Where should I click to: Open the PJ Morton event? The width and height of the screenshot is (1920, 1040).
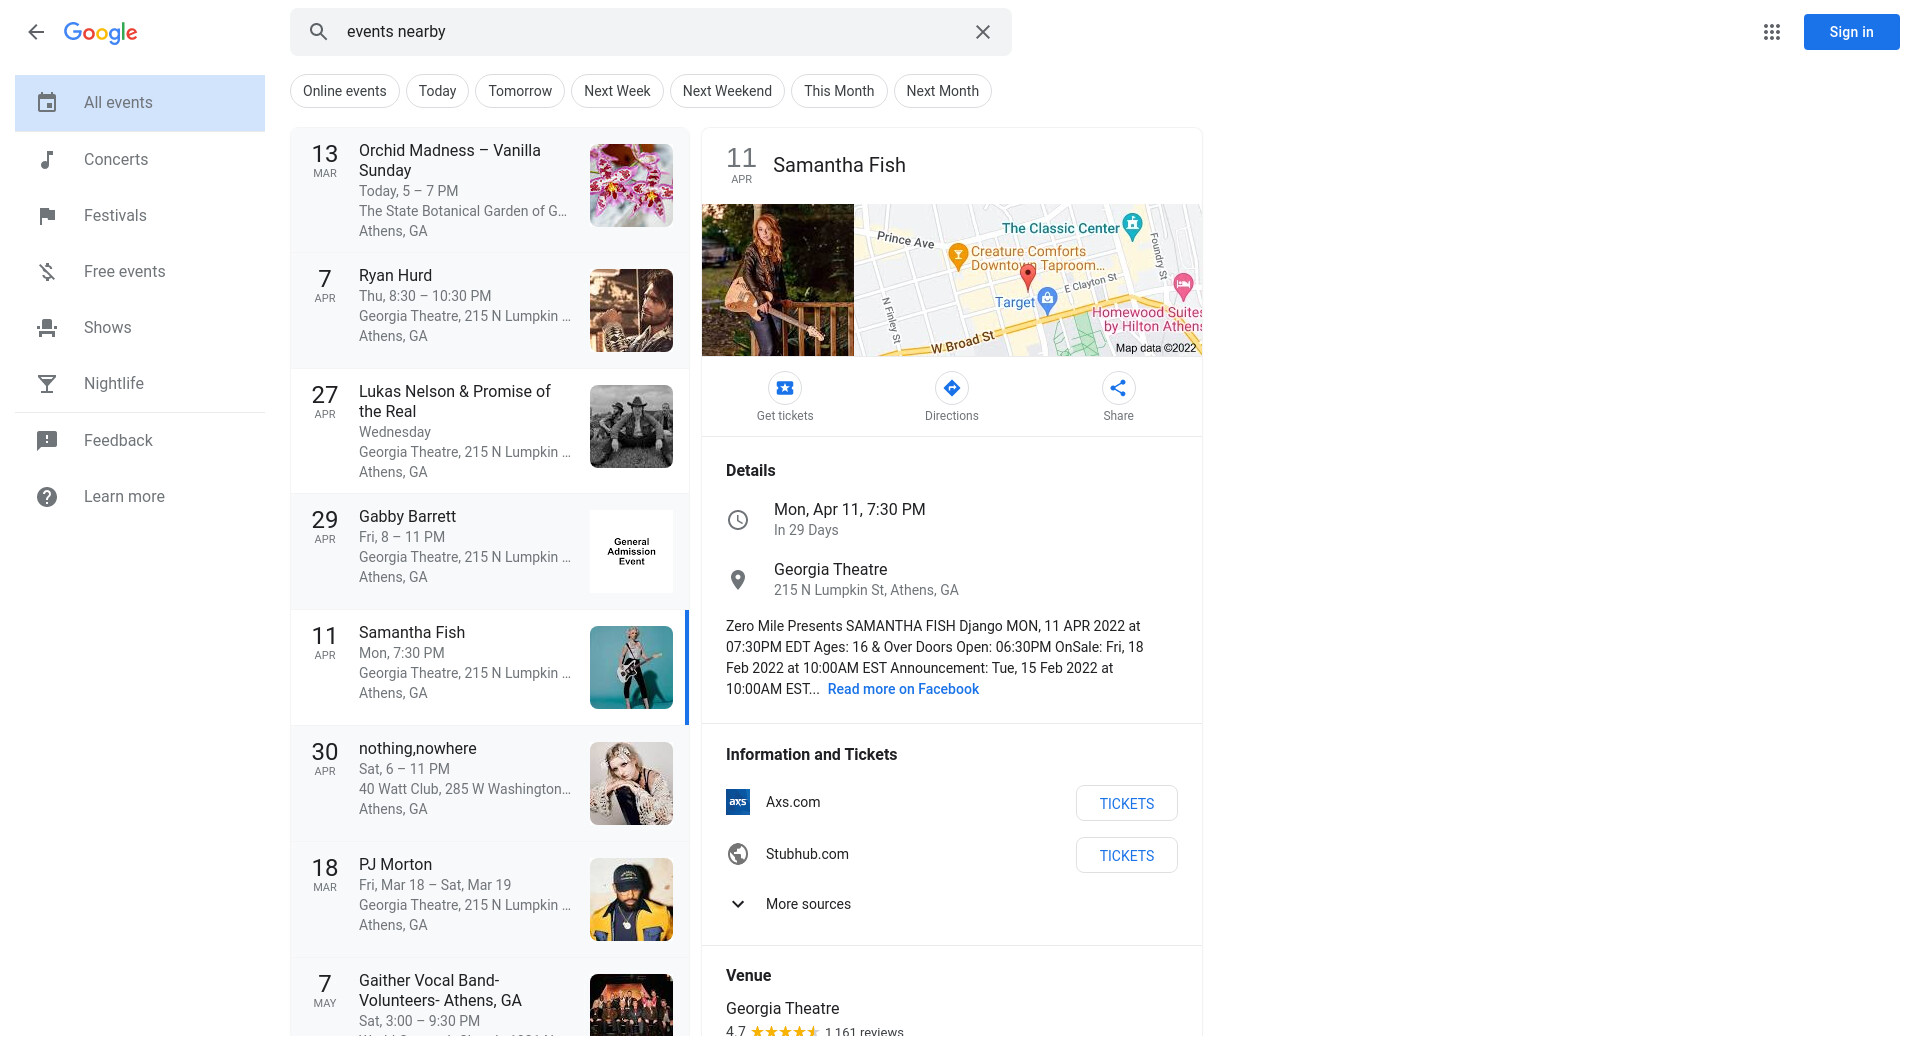click(490, 899)
